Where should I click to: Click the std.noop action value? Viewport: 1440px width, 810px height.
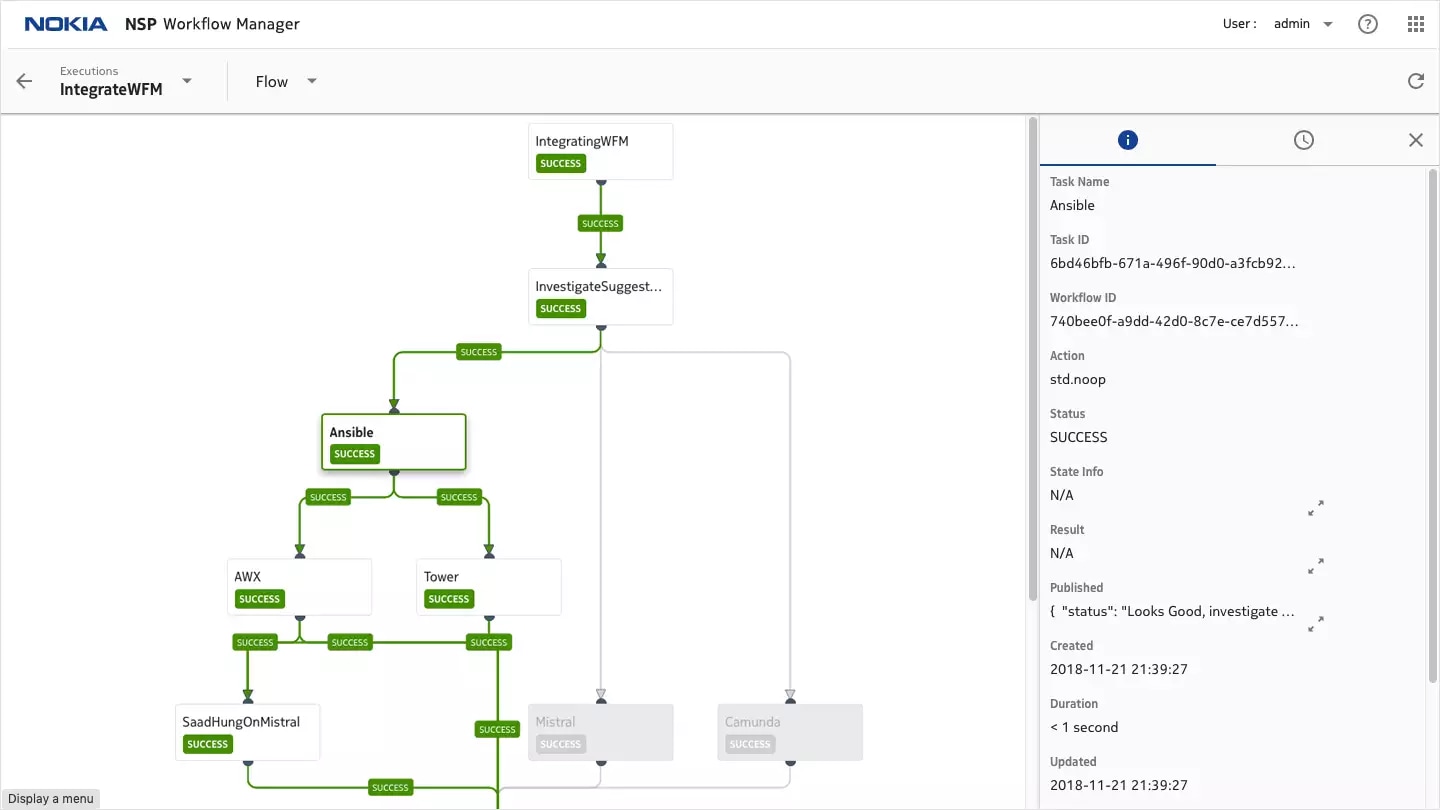point(1078,380)
